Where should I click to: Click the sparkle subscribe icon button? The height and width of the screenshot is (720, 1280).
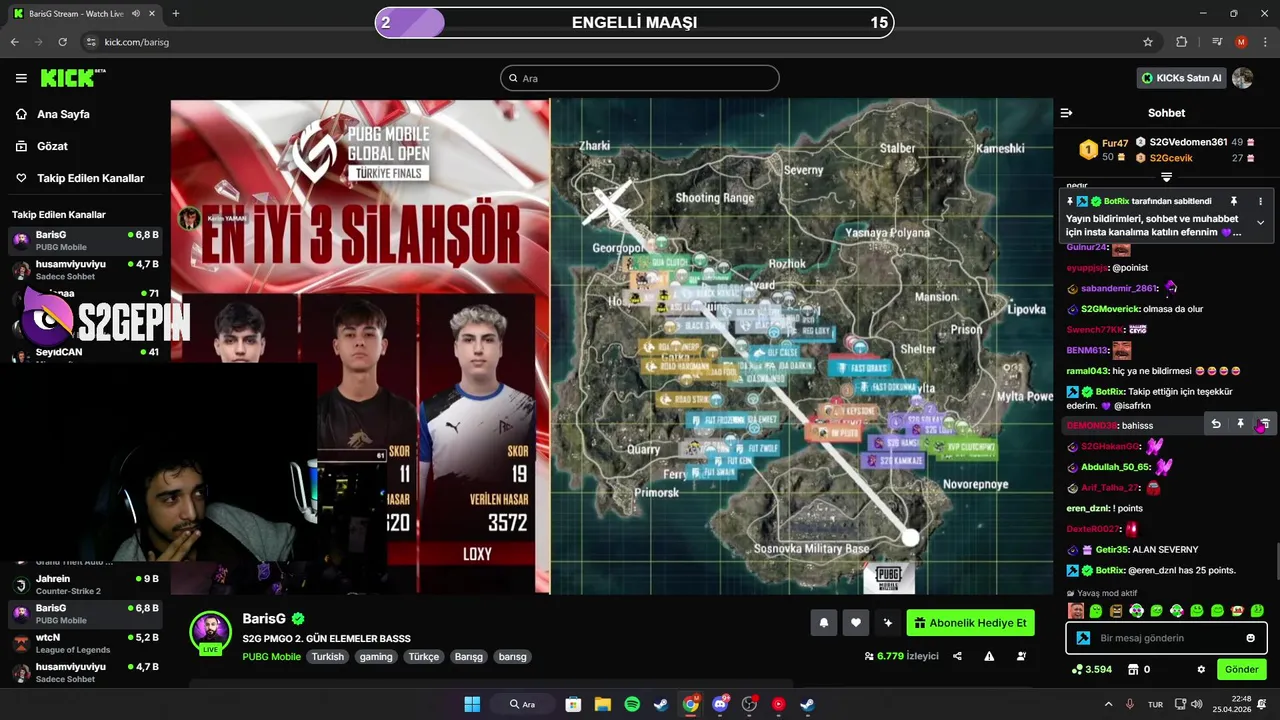pyautogui.click(x=888, y=623)
